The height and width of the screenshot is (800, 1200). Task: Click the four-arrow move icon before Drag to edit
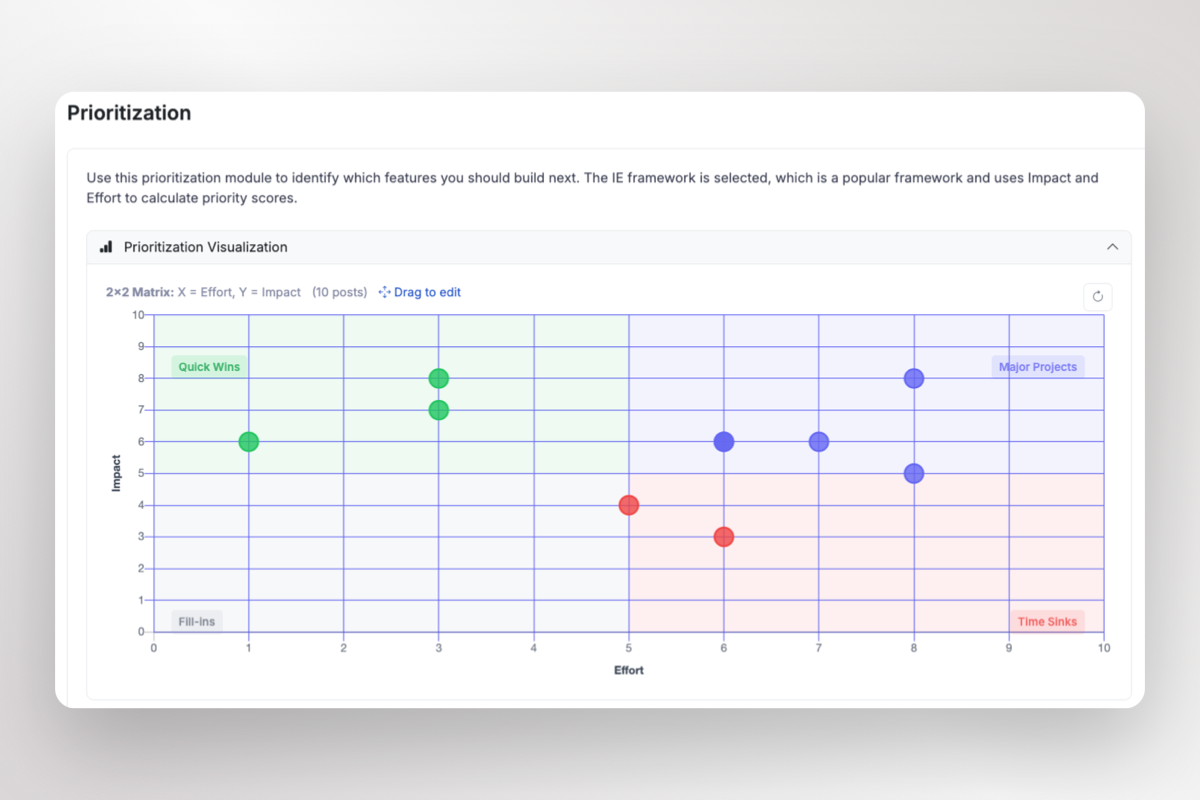pyautogui.click(x=383, y=292)
